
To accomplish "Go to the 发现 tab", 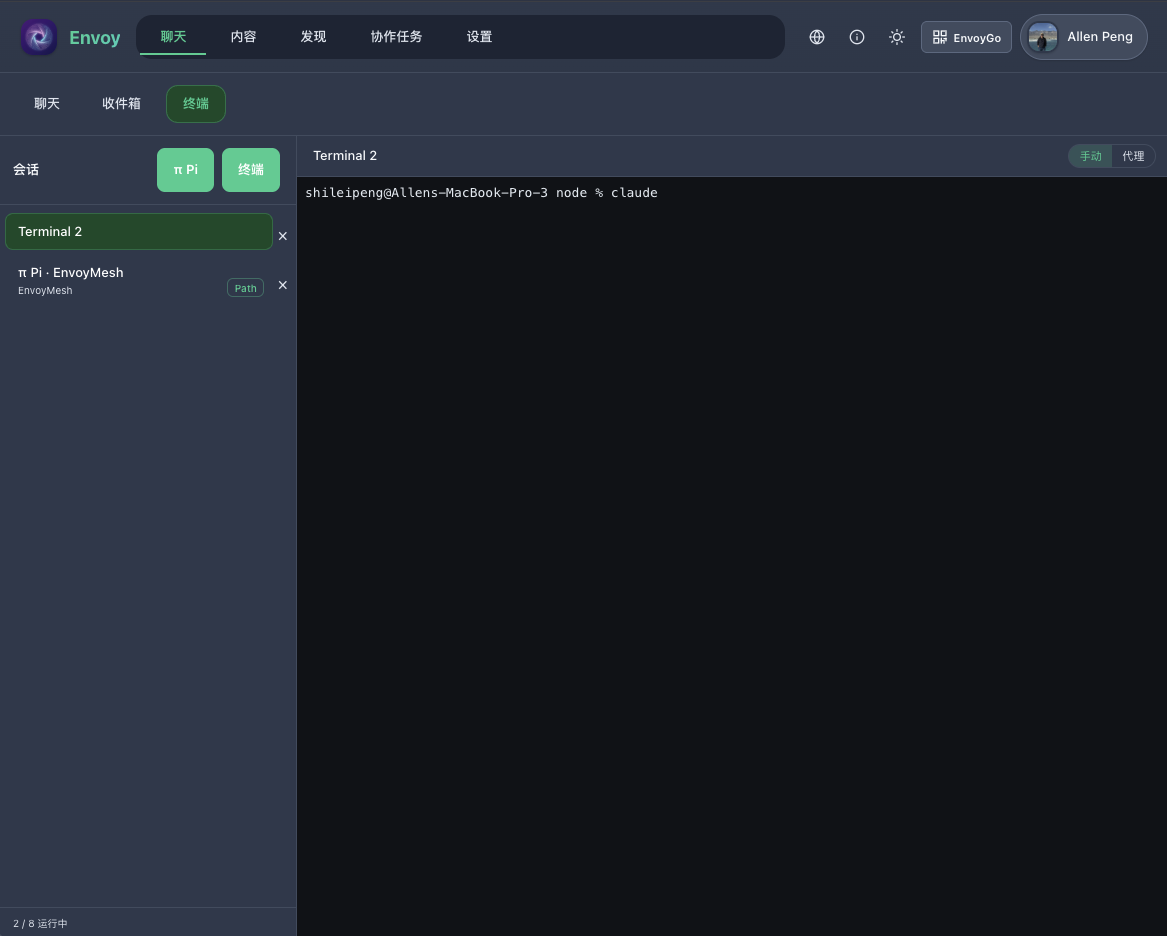I will coord(313,37).
